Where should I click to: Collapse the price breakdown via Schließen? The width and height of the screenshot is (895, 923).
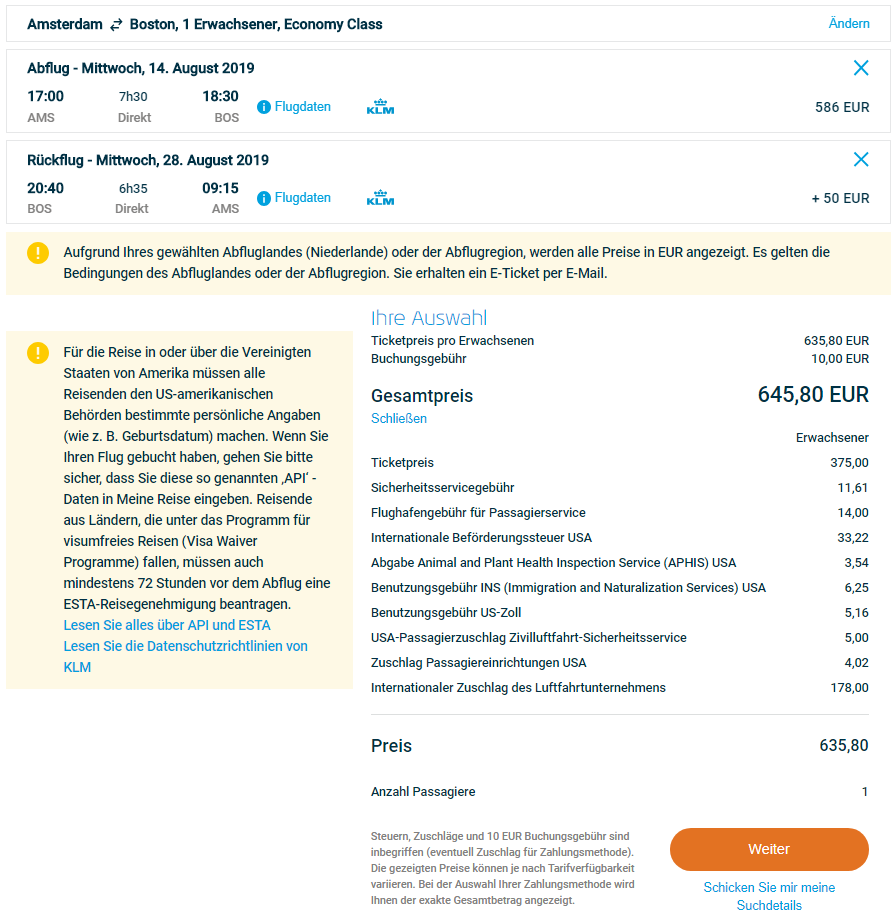(x=398, y=420)
